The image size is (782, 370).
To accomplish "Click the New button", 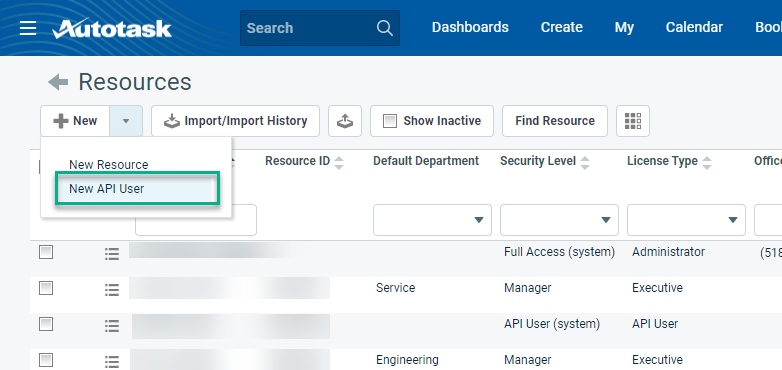I will coord(75,121).
